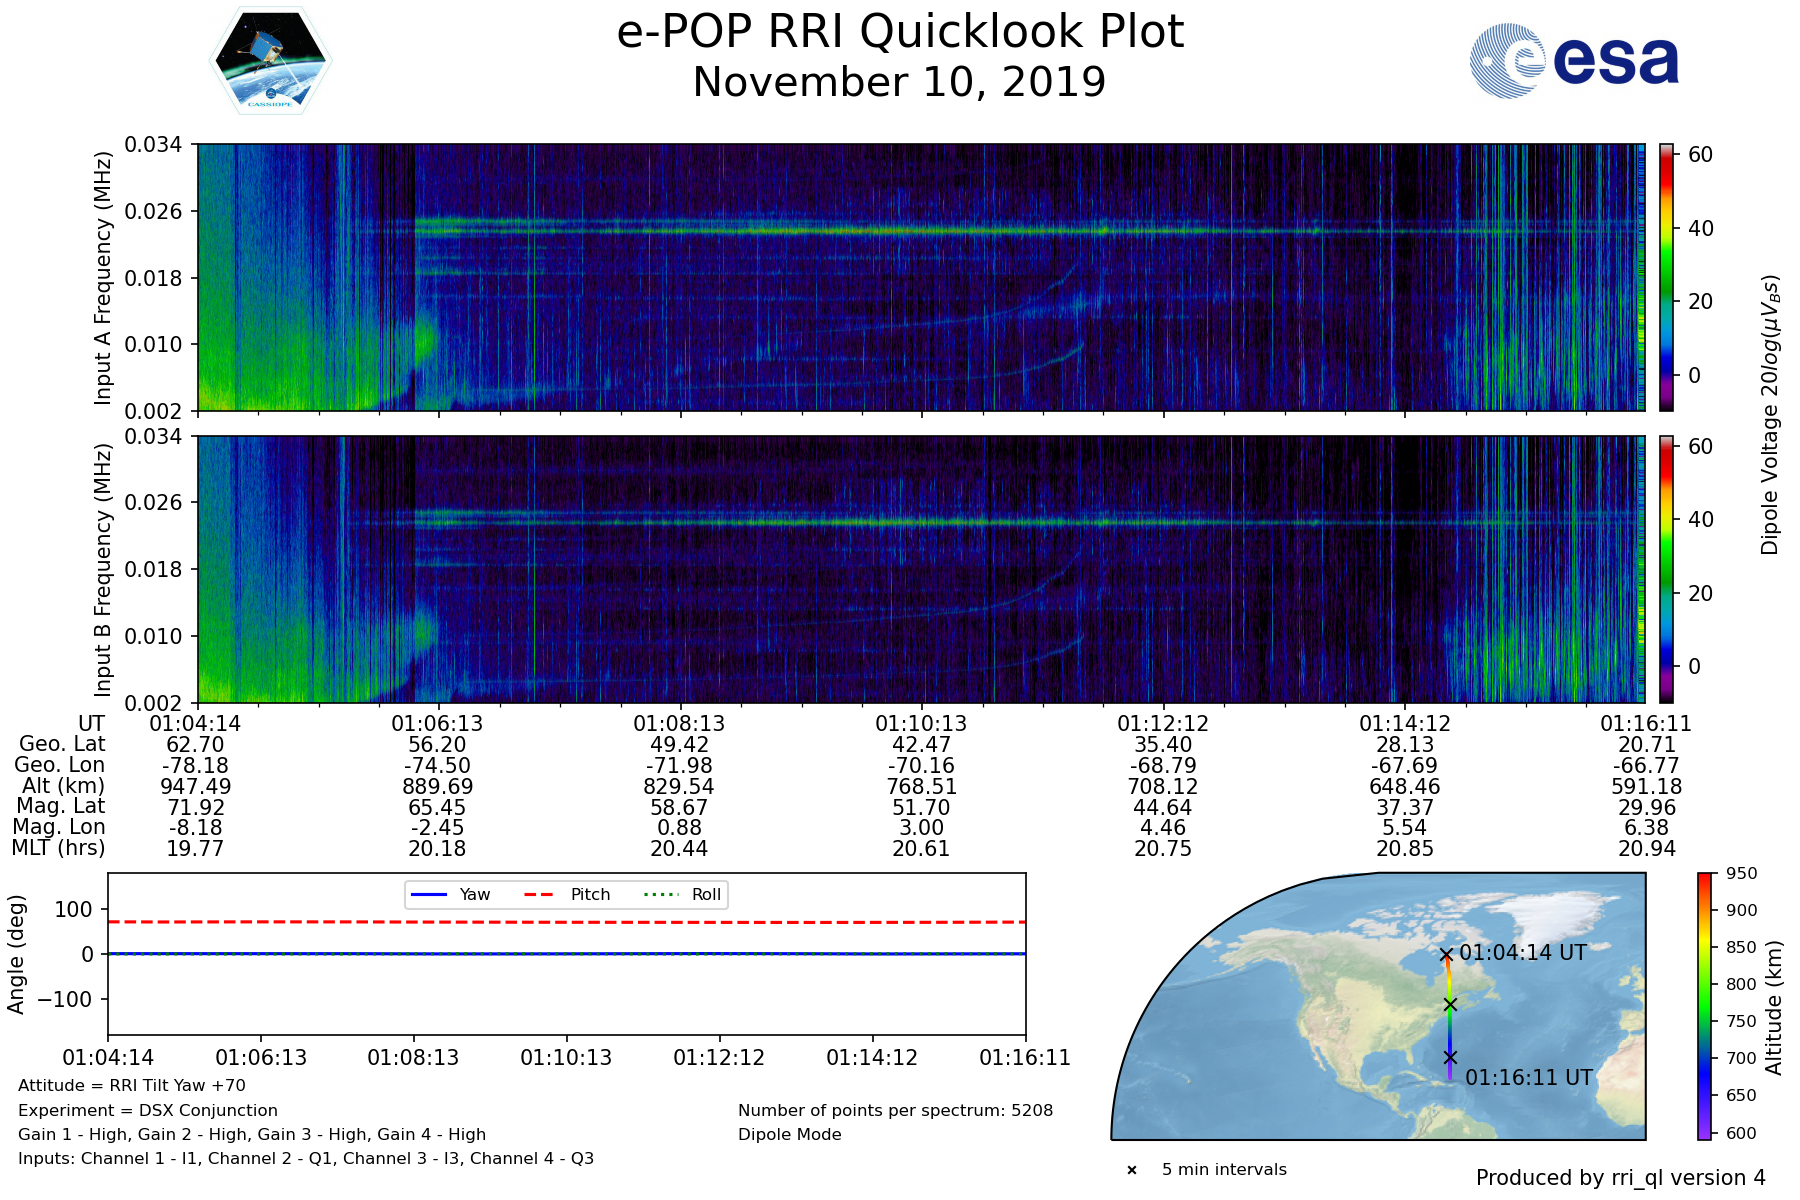Viewport: 1800px width, 1200px height.
Task: Click the red dashed Pitch sample in legend
Action: 540,894
